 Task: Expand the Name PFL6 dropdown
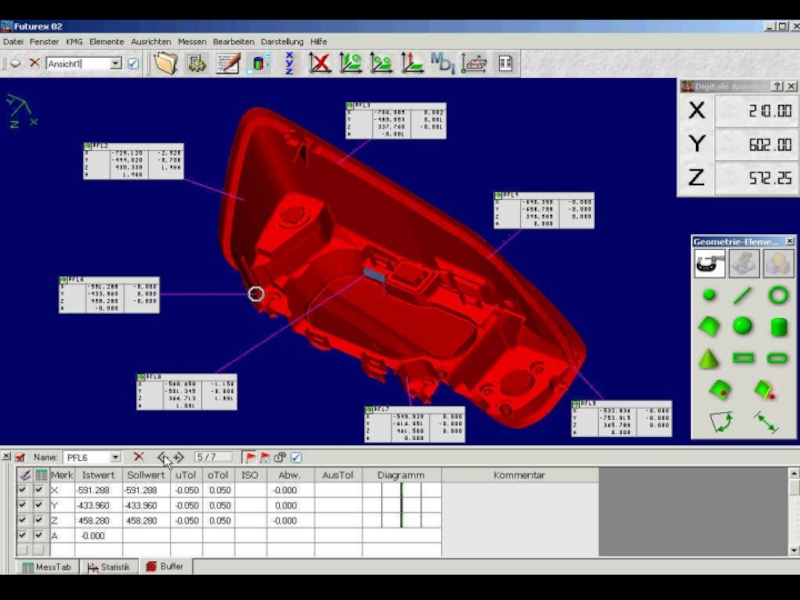(115, 457)
